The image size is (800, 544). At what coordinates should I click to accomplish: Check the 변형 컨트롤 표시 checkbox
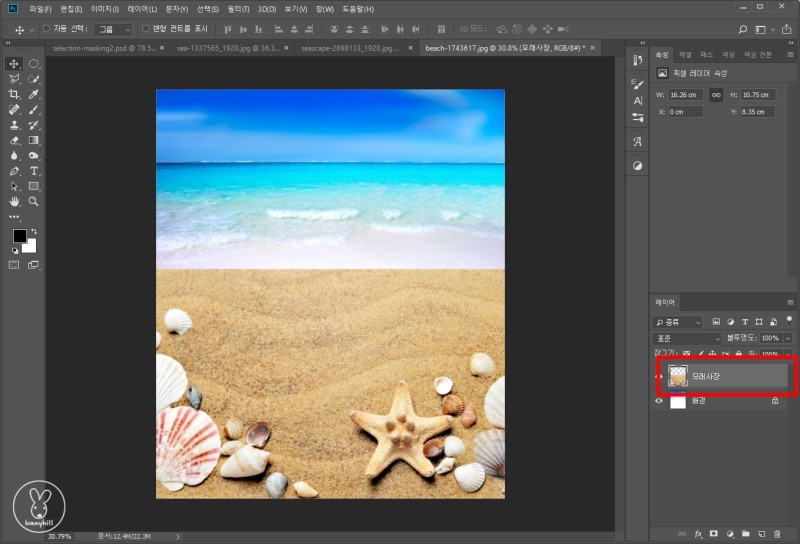point(146,29)
